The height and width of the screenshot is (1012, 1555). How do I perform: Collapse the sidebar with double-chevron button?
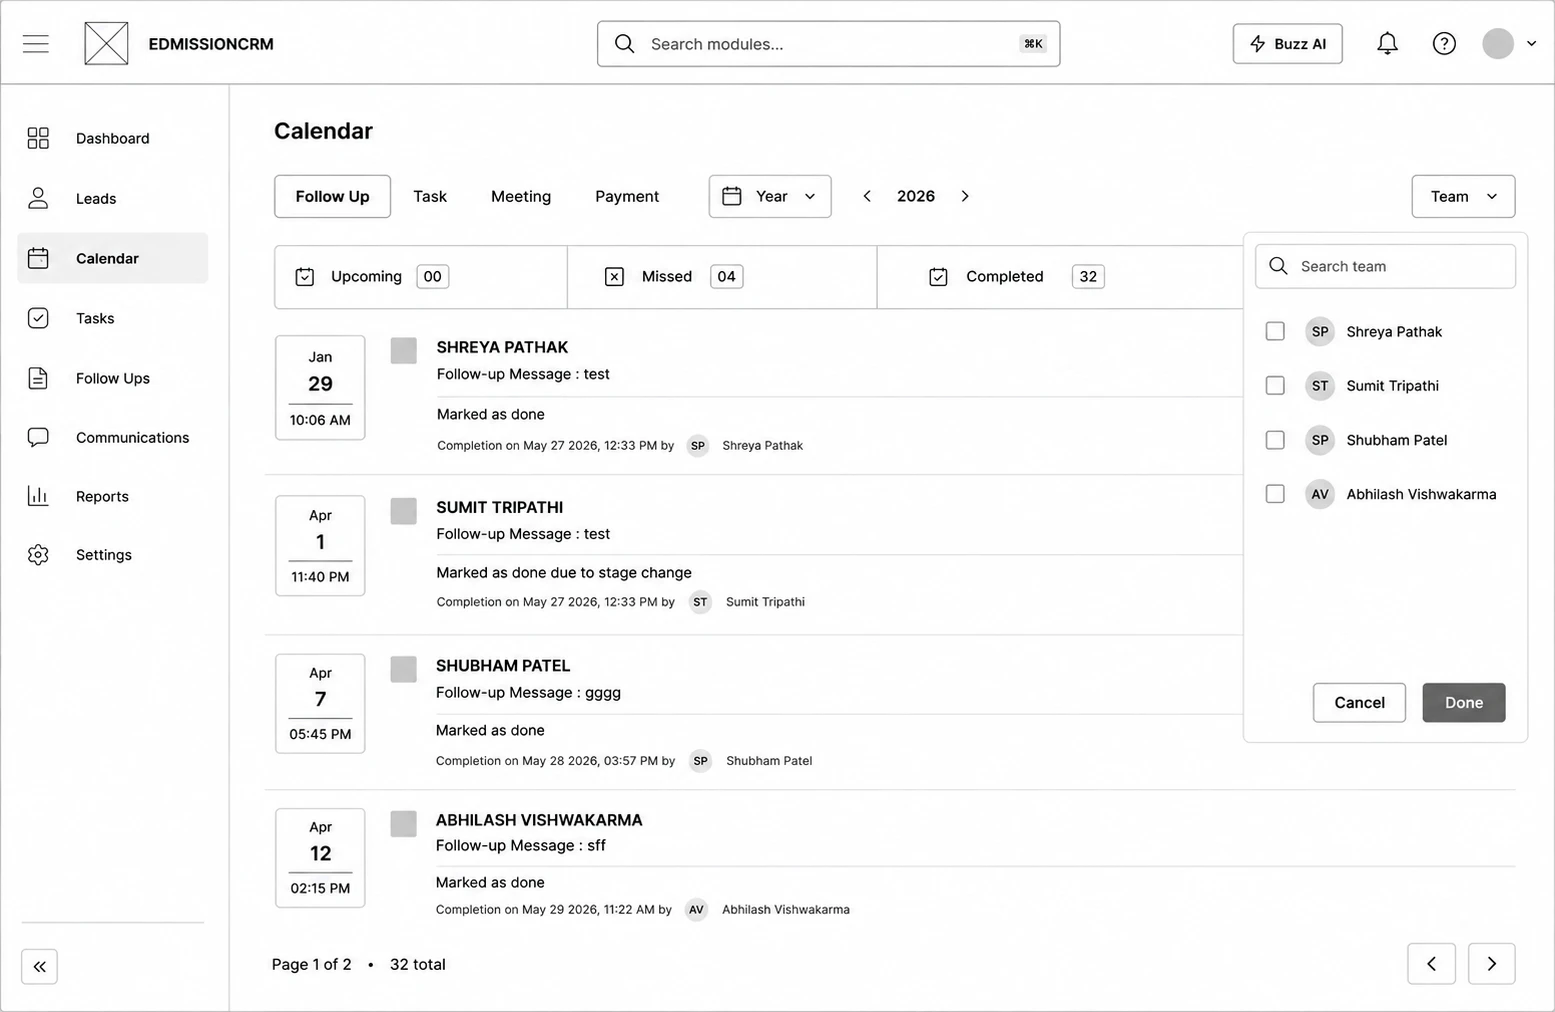click(x=39, y=966)
